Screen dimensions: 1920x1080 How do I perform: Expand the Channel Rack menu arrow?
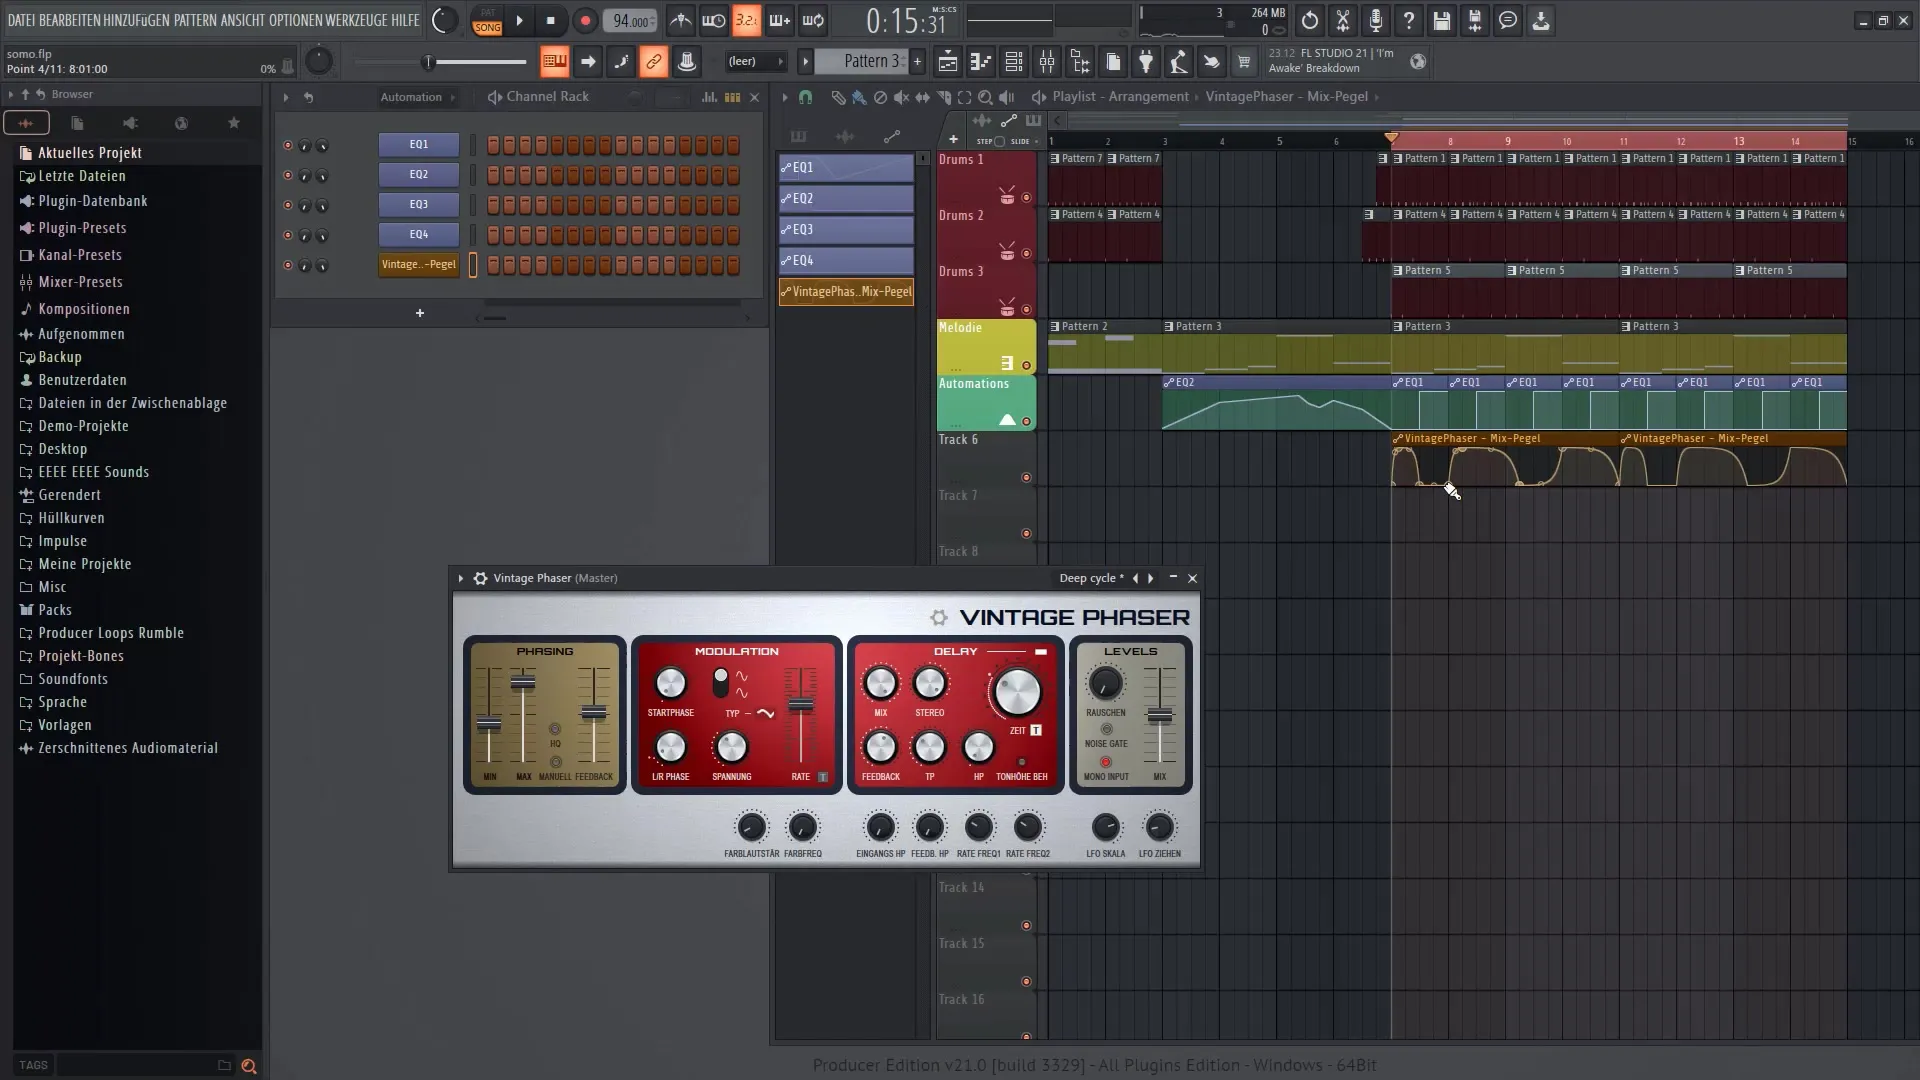coord(286,97)
